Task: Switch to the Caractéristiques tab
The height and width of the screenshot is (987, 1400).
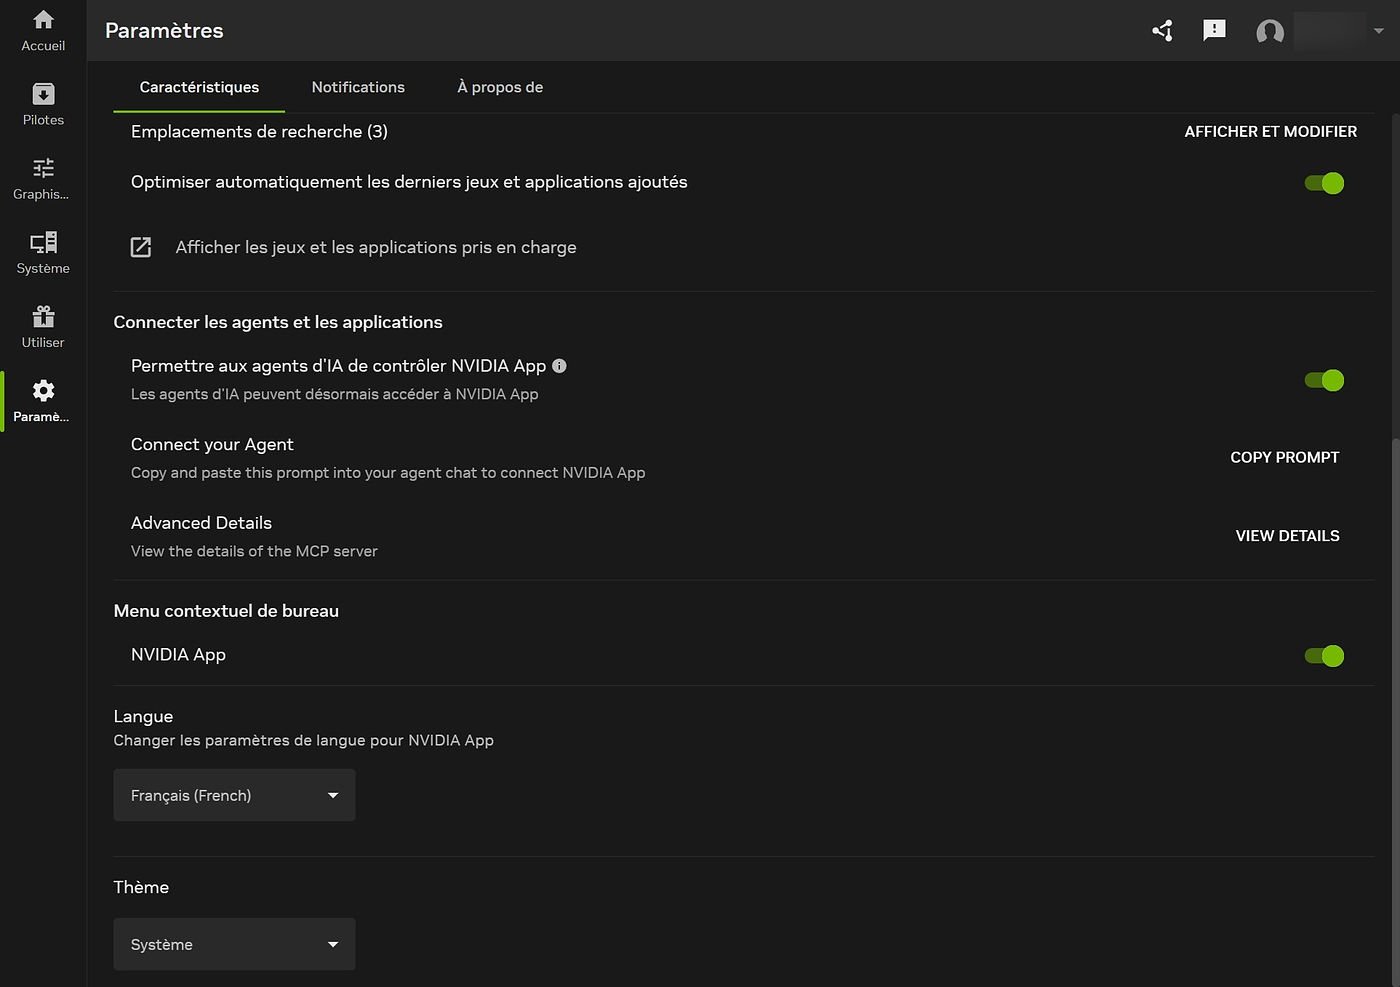Action: [199, 87]
